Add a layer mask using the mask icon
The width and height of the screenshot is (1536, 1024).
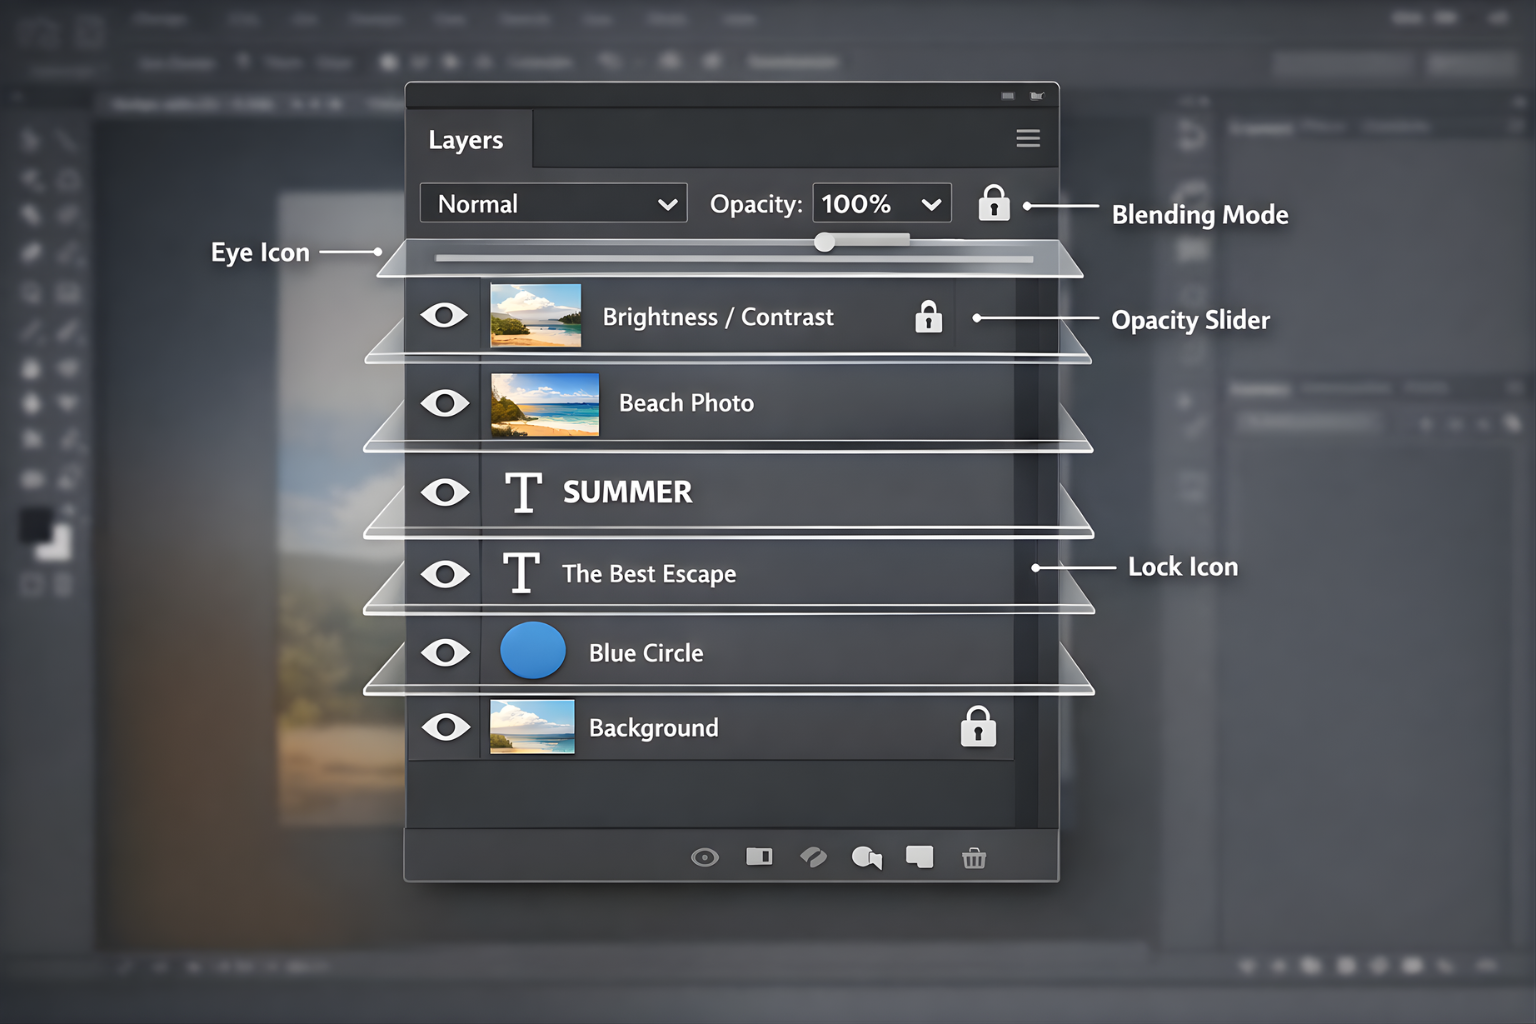(x=759, y=858)
